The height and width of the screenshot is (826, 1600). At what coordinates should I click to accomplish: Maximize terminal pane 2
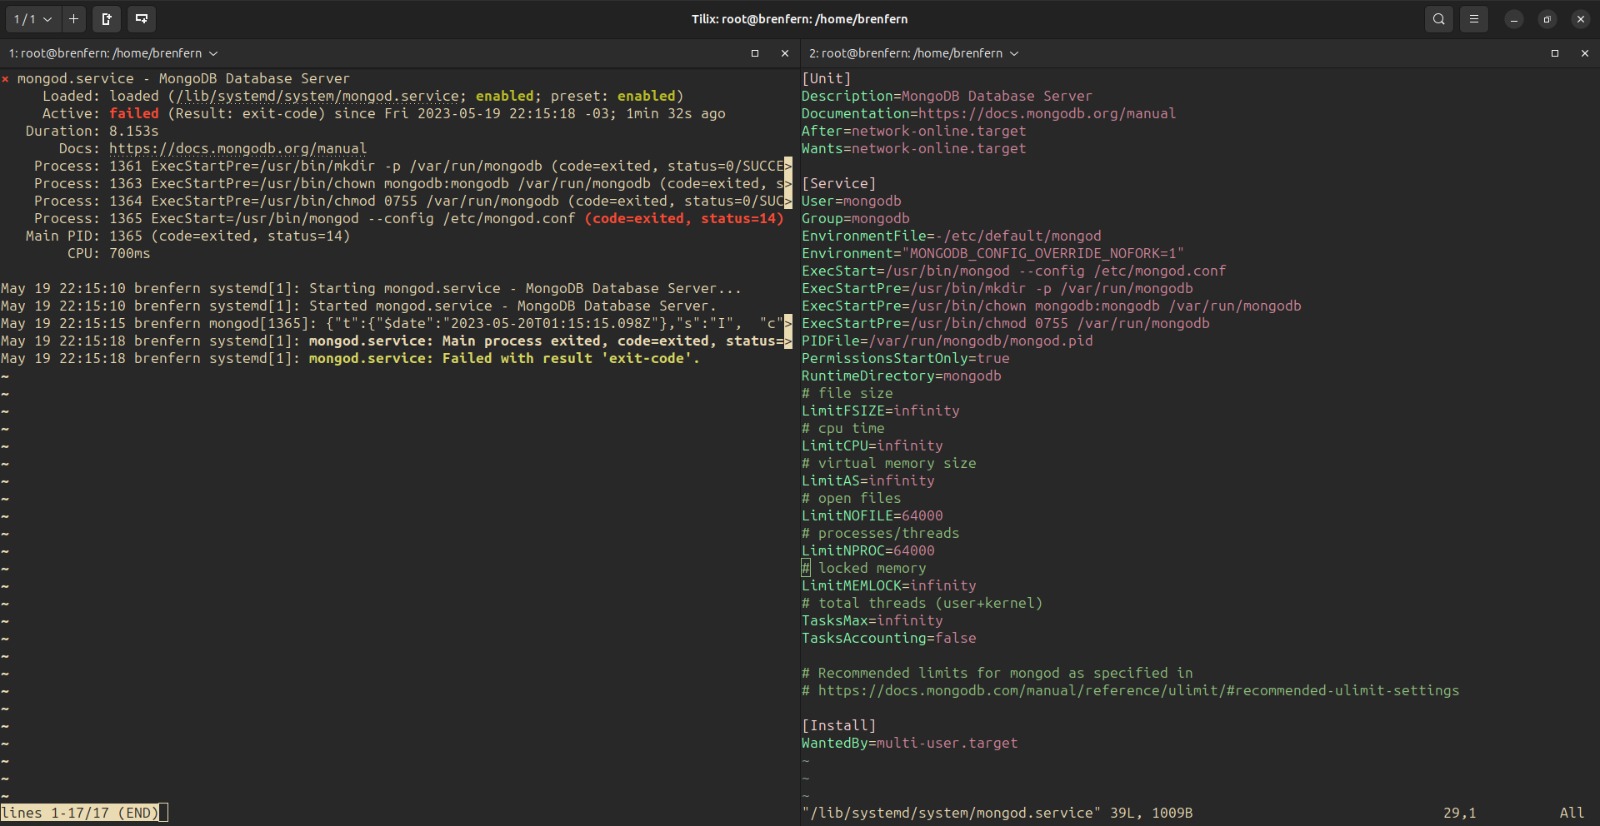(1555, 53)
